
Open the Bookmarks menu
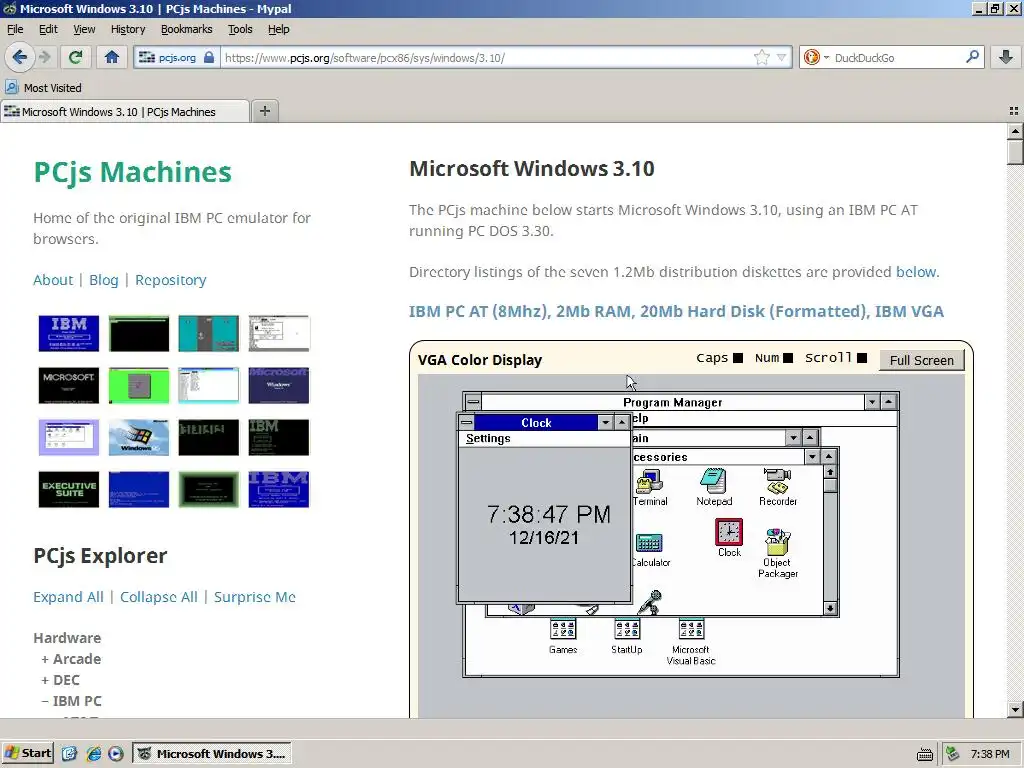(186, 29)
